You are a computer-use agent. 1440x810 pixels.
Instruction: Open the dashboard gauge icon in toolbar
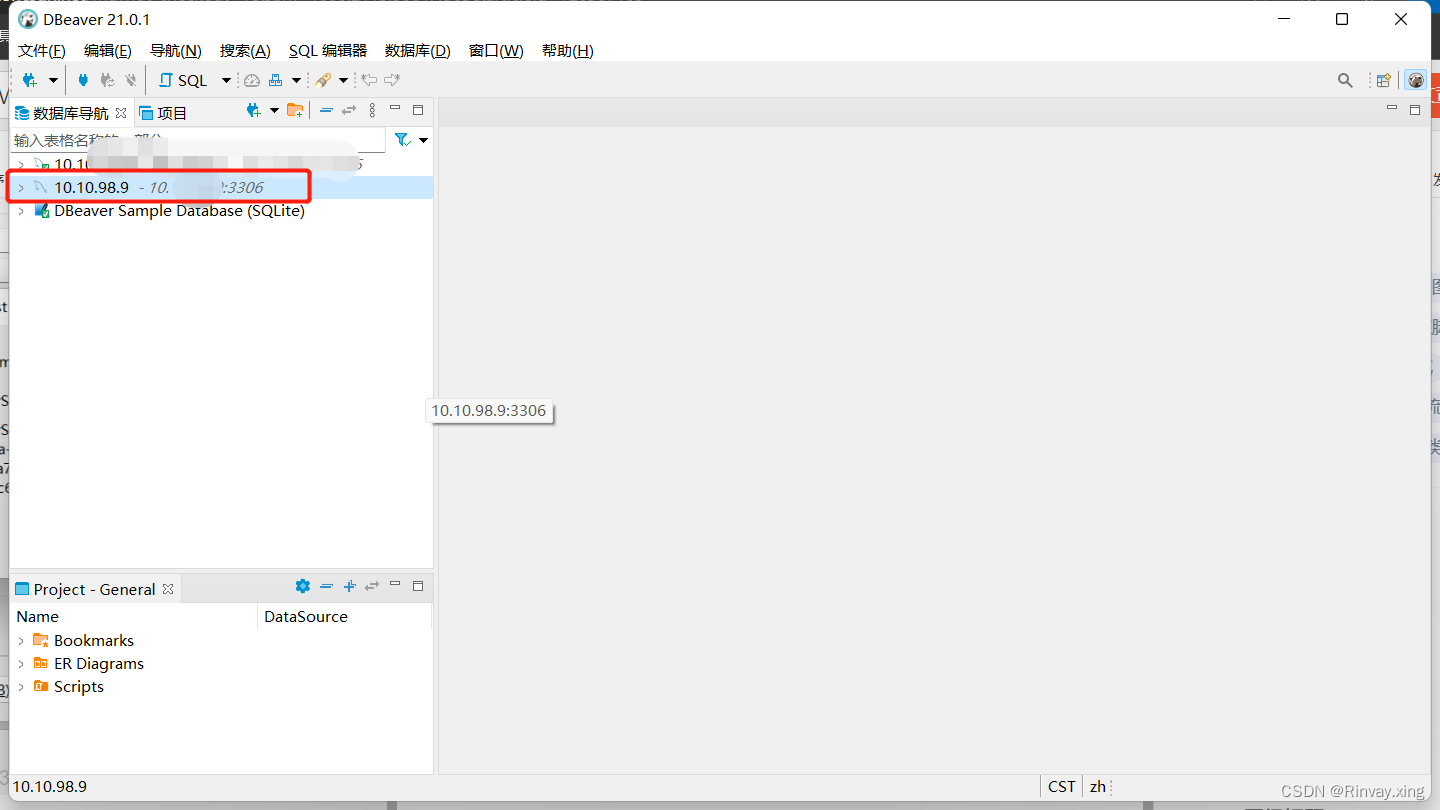click(x=252, y=80)
